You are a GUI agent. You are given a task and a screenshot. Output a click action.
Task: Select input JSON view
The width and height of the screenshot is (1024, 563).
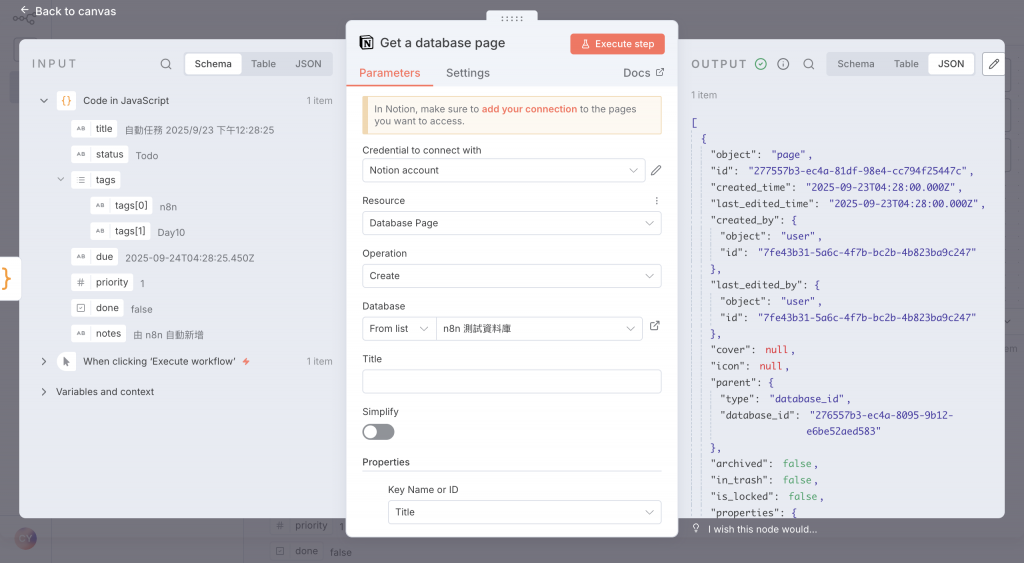(x=308, y=64)
